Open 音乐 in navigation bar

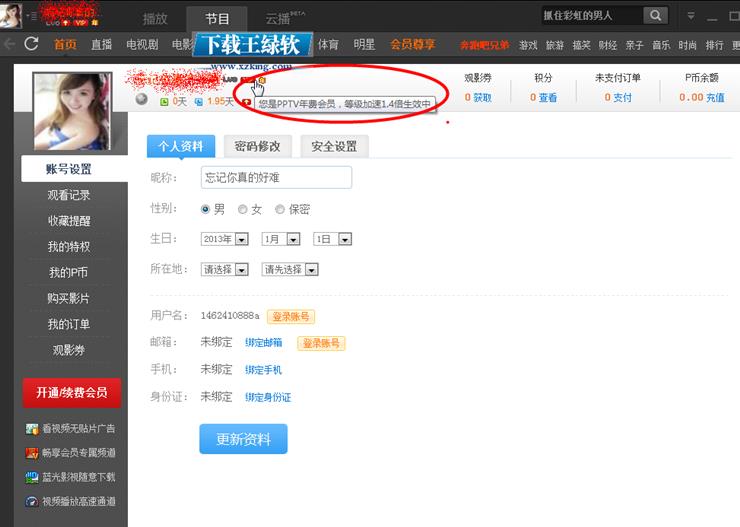[661, 45]
